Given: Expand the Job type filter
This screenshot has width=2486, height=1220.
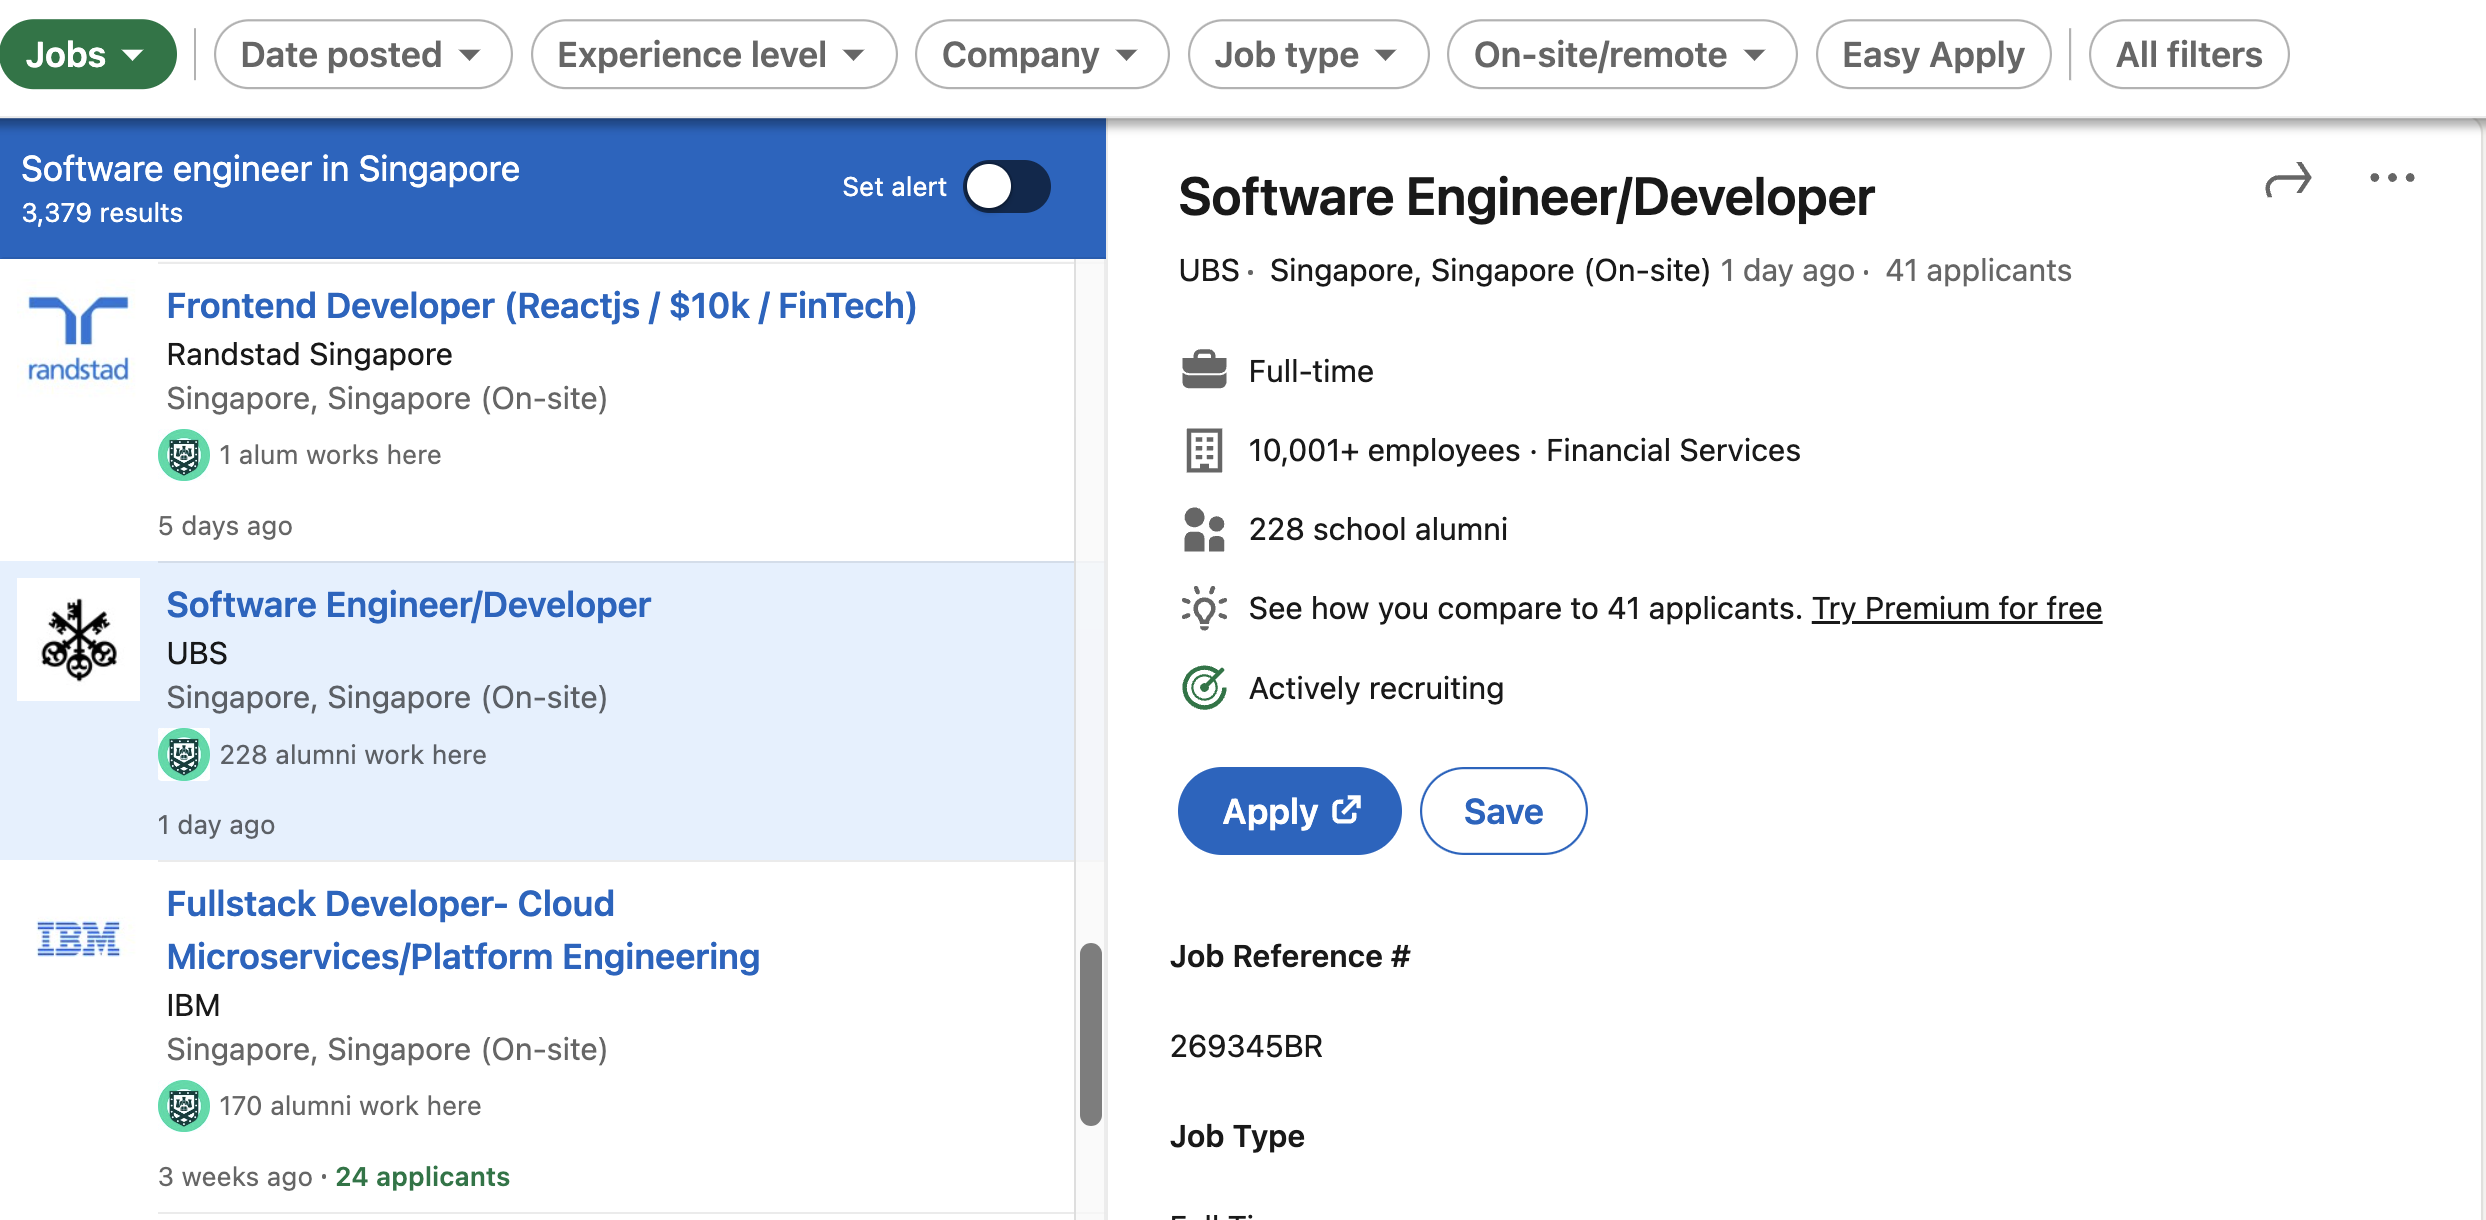Looking at the screenshot, I should [x=1307, y=55].
